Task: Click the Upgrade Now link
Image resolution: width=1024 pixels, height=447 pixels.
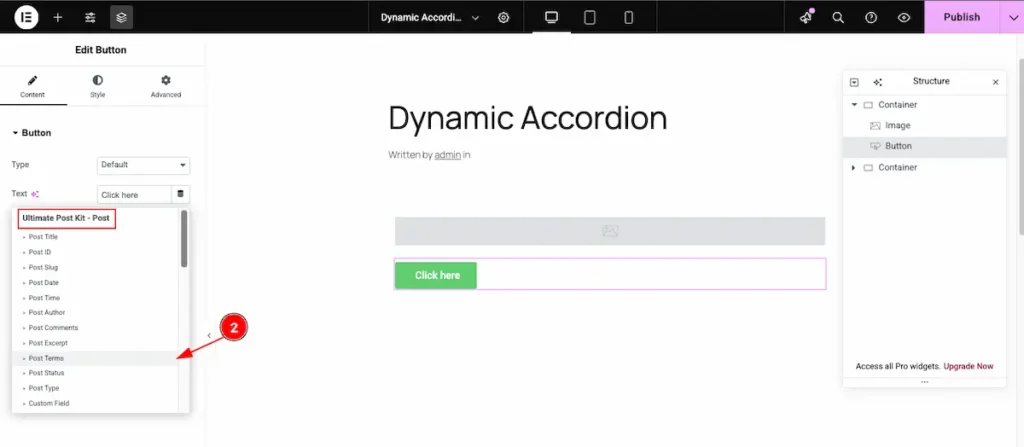Action: (968, 366)
